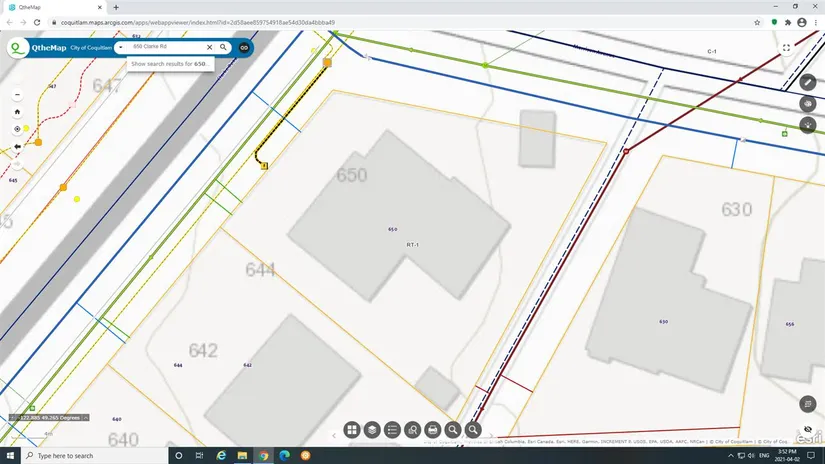825x464 pixels.
Task: Go to previous map extent arrow
Action: 17,146
